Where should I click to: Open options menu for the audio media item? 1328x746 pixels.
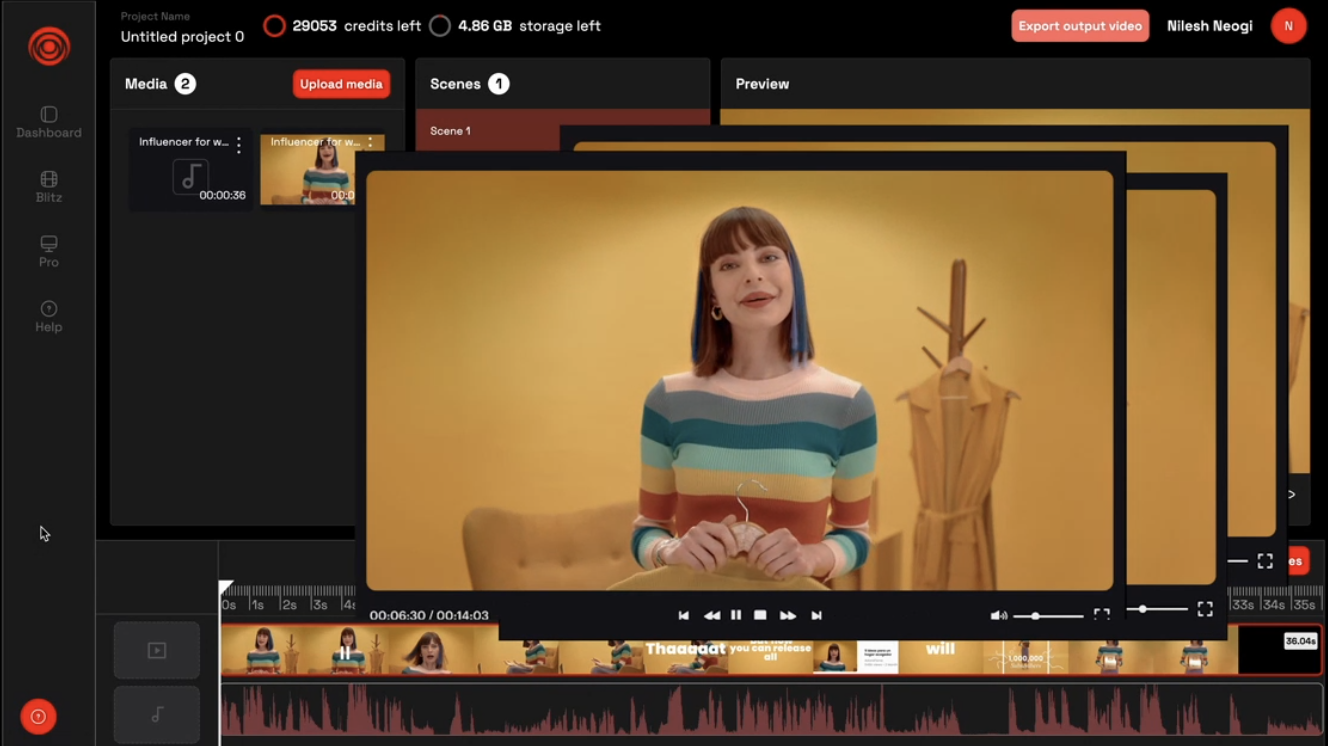coord(239,146)
